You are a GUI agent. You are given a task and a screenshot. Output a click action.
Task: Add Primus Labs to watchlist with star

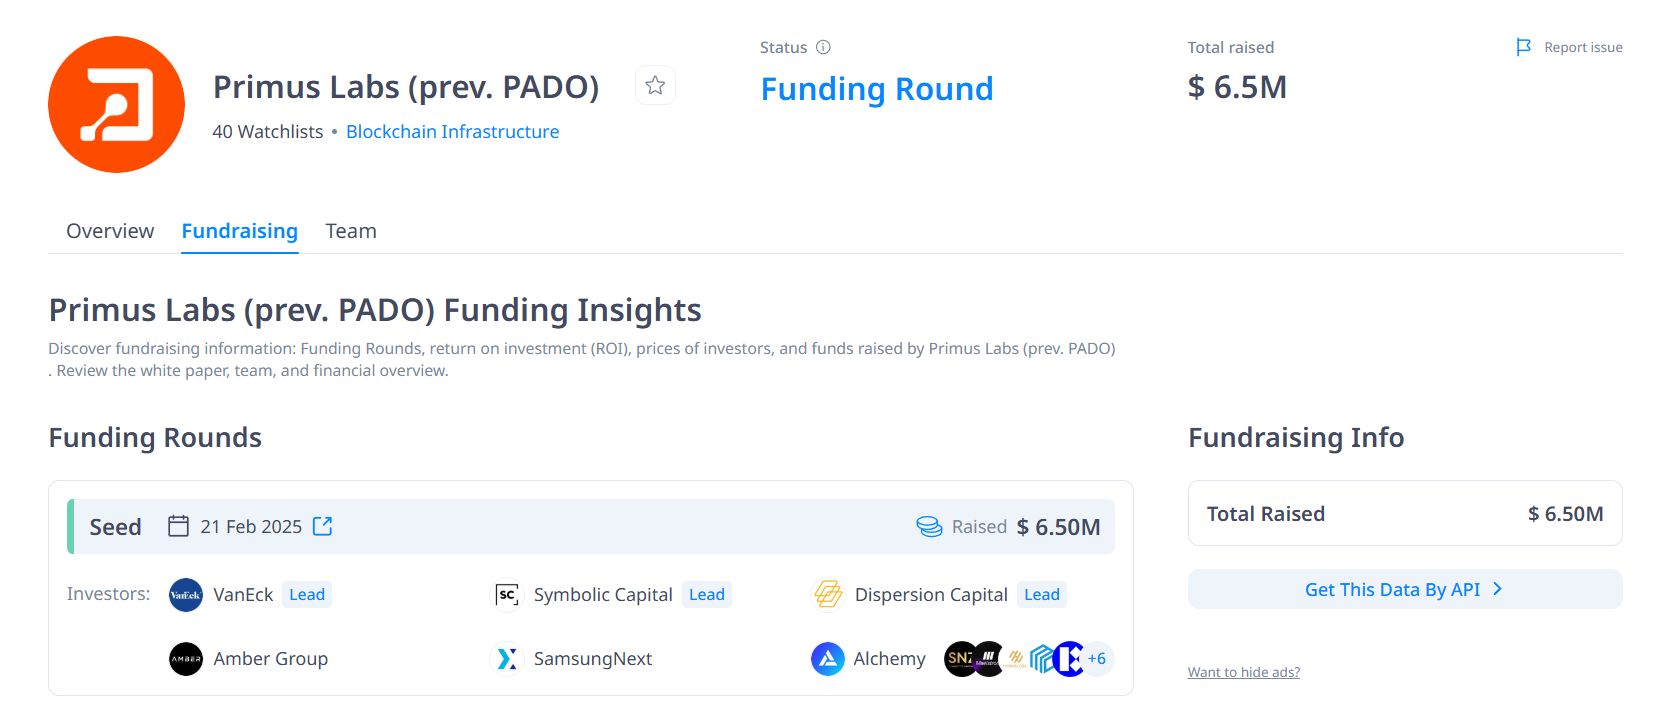pos(655,86)
